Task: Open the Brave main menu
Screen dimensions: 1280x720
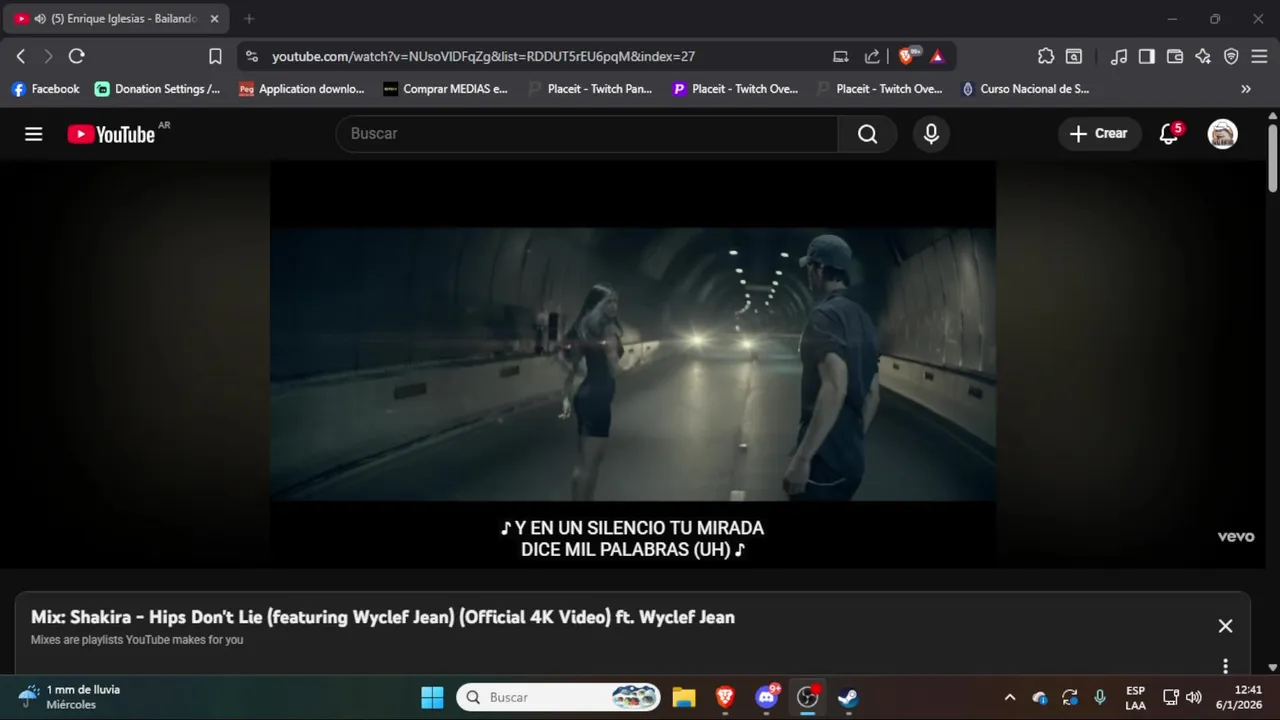Action: [1259, 56]
